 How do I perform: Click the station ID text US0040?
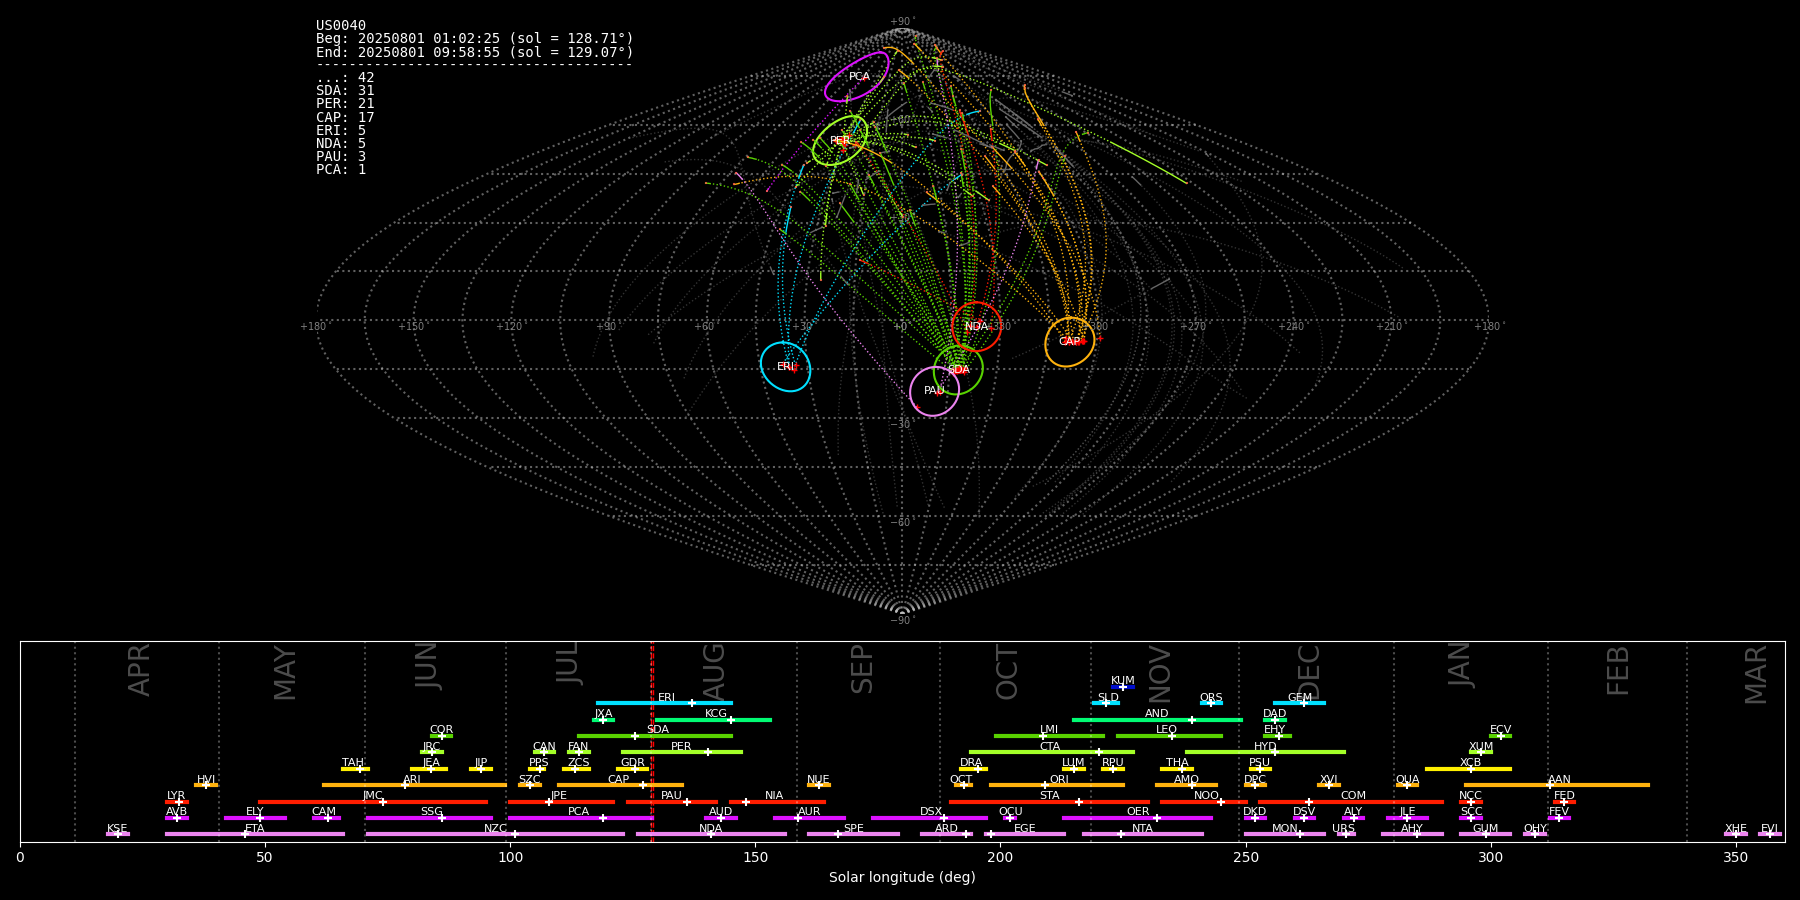341,26
